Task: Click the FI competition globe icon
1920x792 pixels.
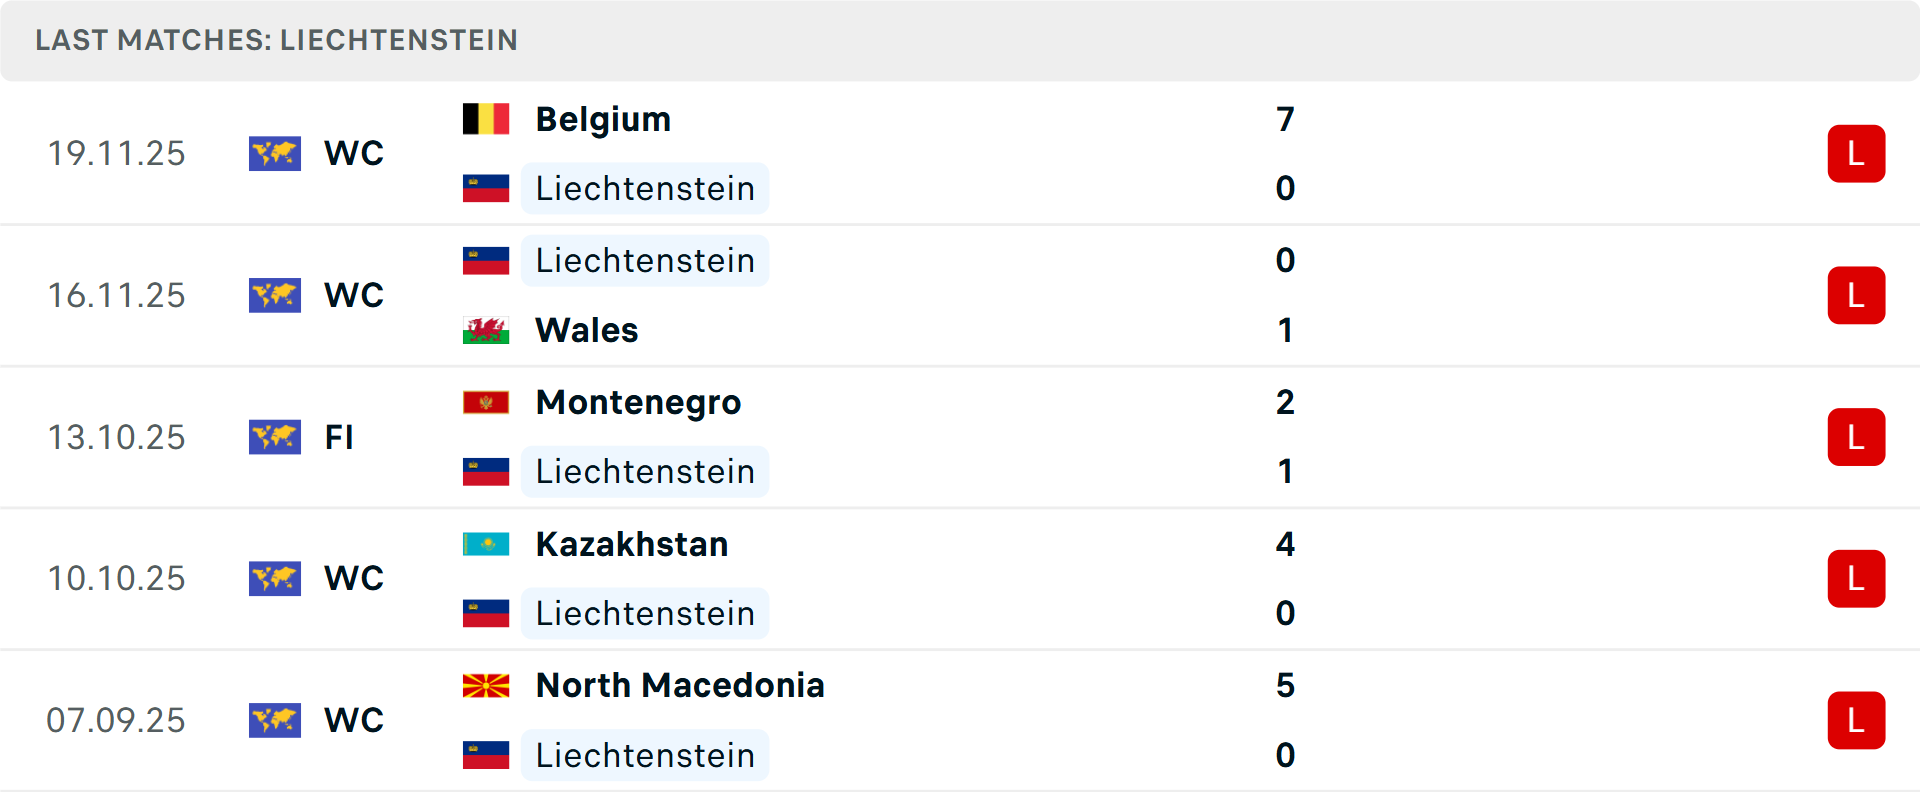Action: [274, 437]
